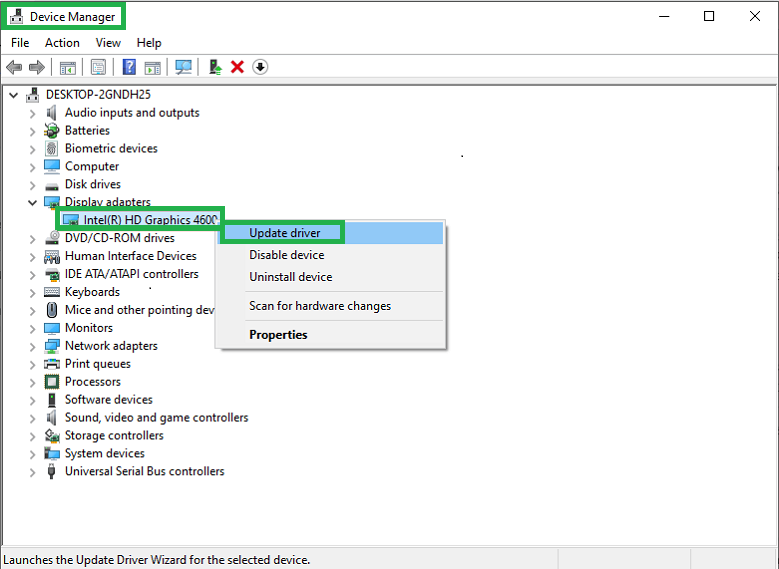Click the Device Manager title bar icon
Viewport: 779px width, 569px height.
tap(16, 16)
